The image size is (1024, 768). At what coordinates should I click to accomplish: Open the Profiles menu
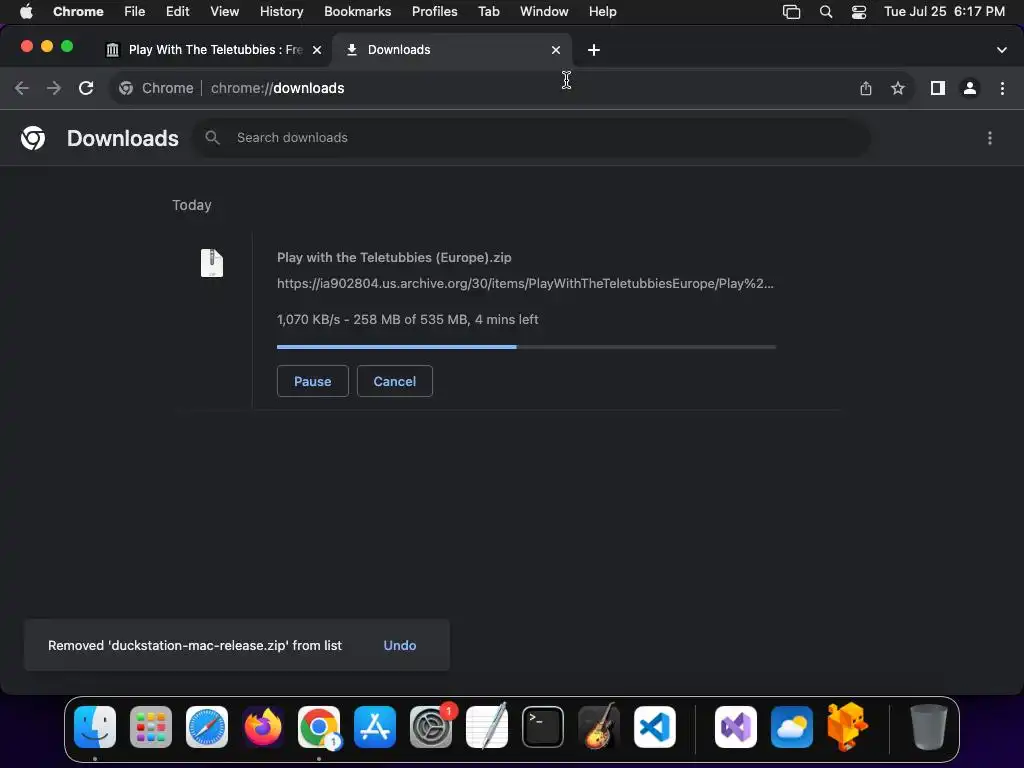[435, 12]
